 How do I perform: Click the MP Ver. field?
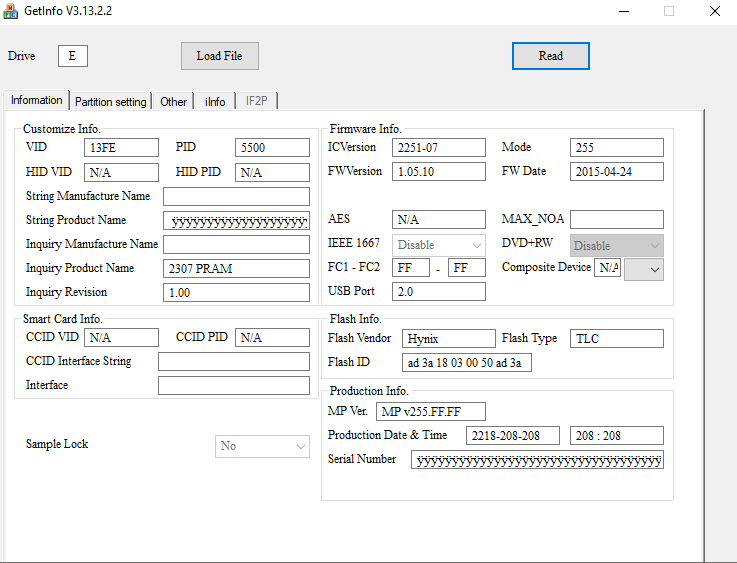431,412
